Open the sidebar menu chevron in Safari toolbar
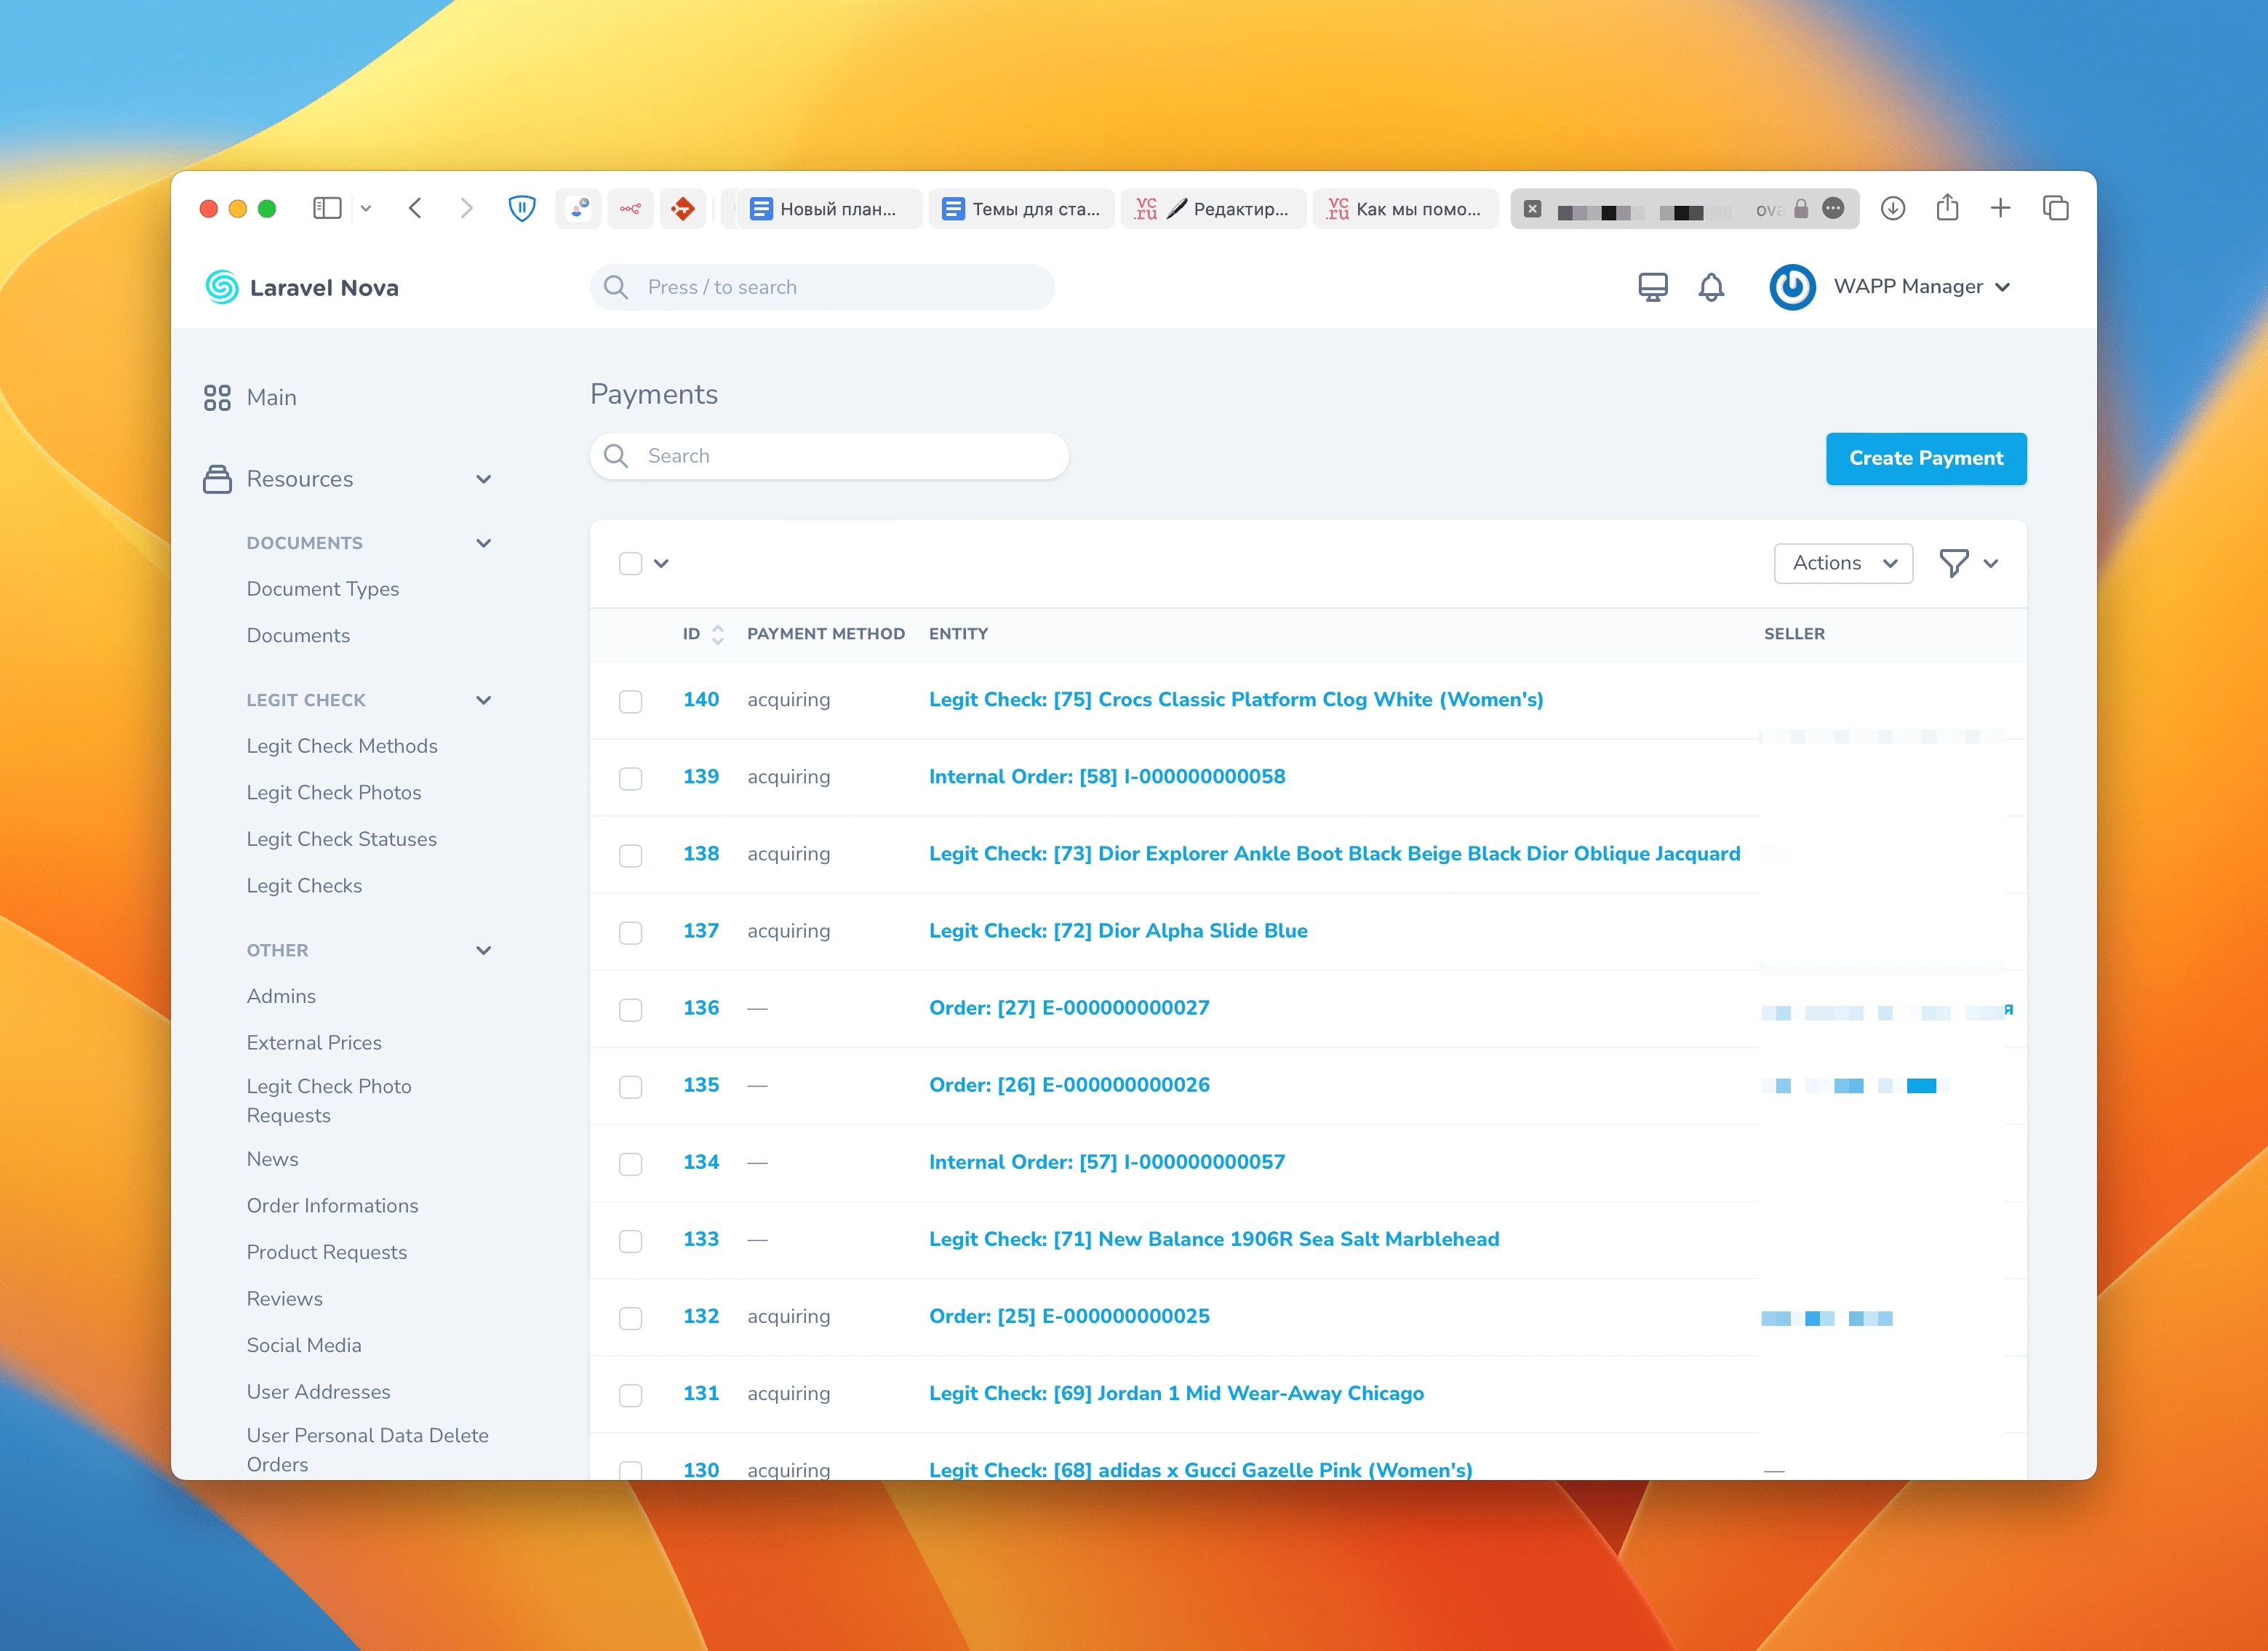The height and width of the screenshot is (1651, 2268). 366,208
